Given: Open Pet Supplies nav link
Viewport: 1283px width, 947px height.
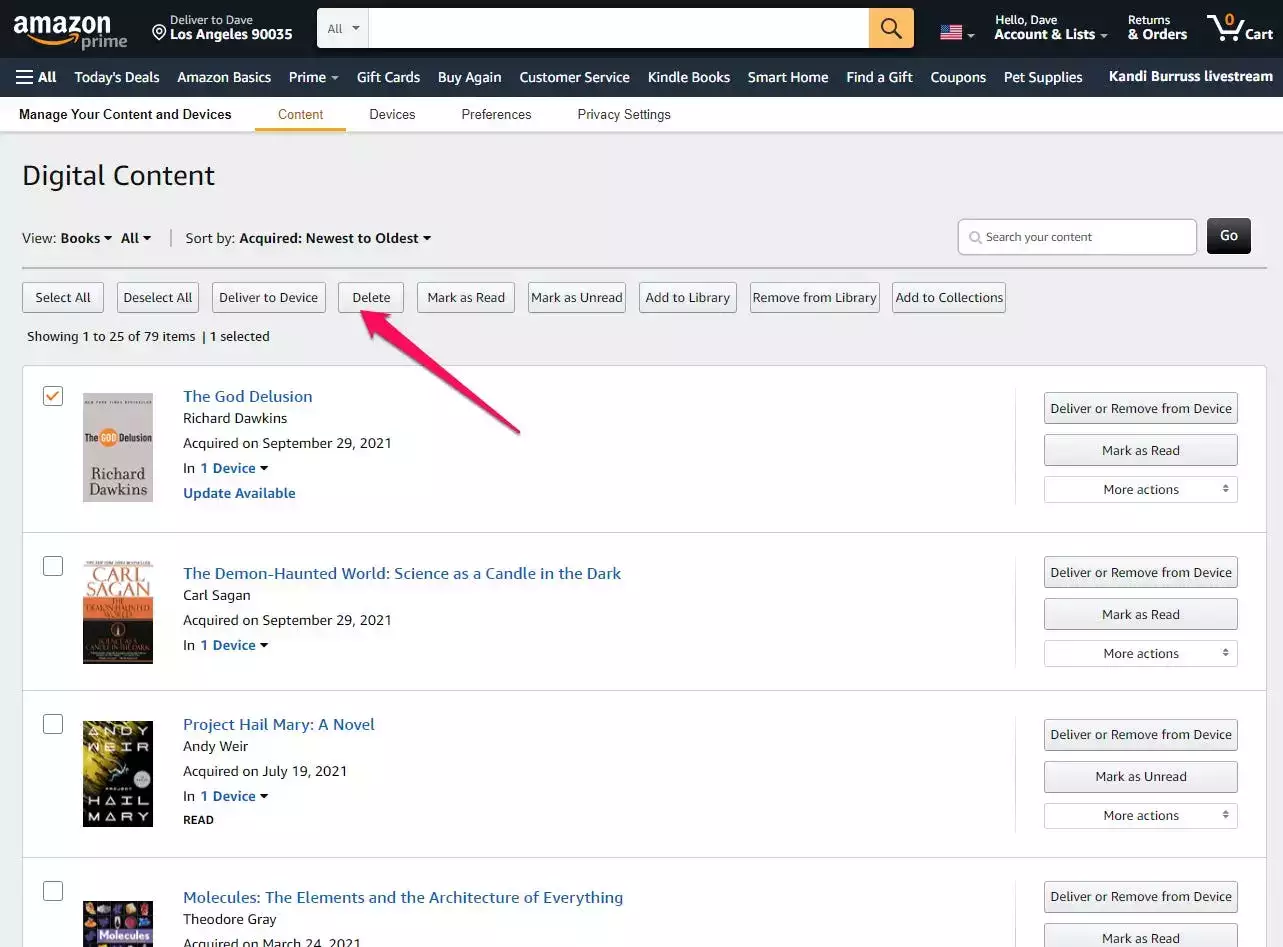Looking at the screenshot, I should point(1043,77).
